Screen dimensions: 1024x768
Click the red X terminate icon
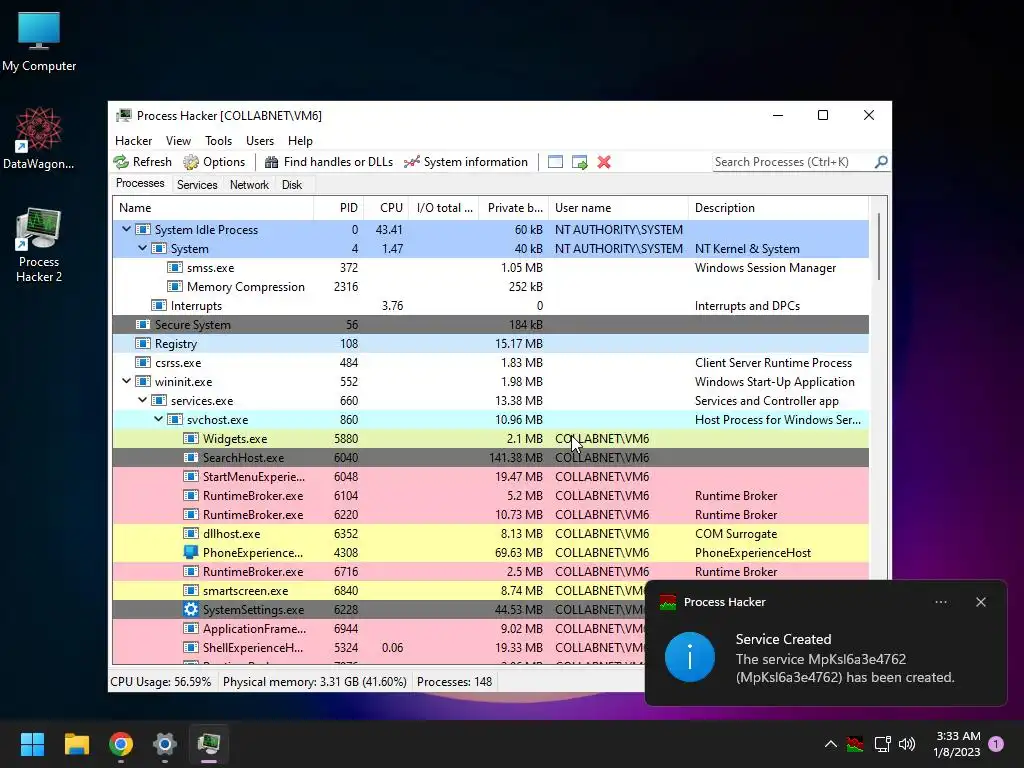point(604,162)
